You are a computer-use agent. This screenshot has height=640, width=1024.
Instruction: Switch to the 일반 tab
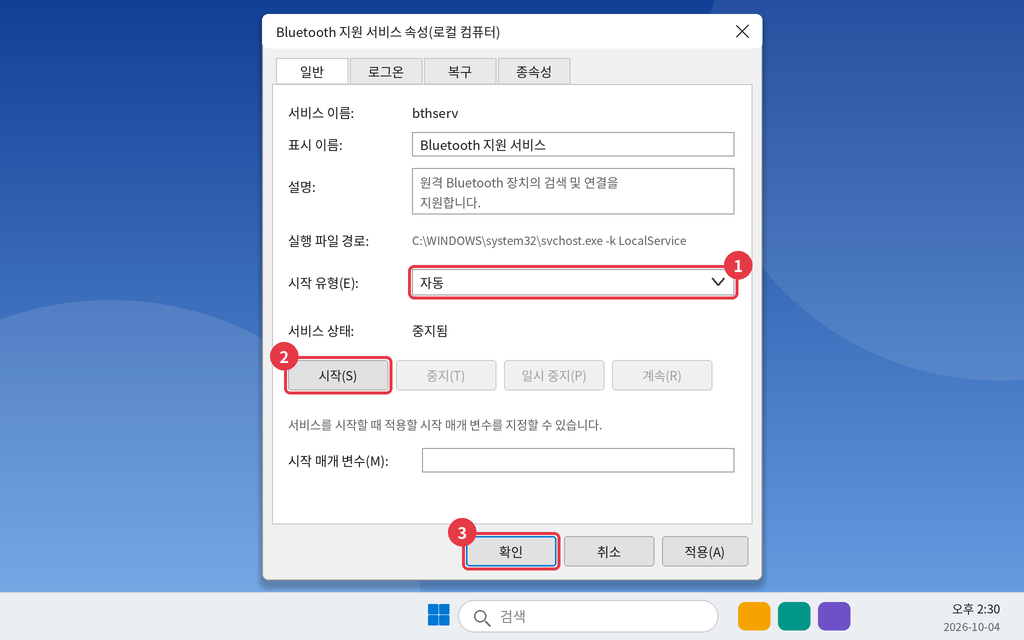tap(312, 71)
